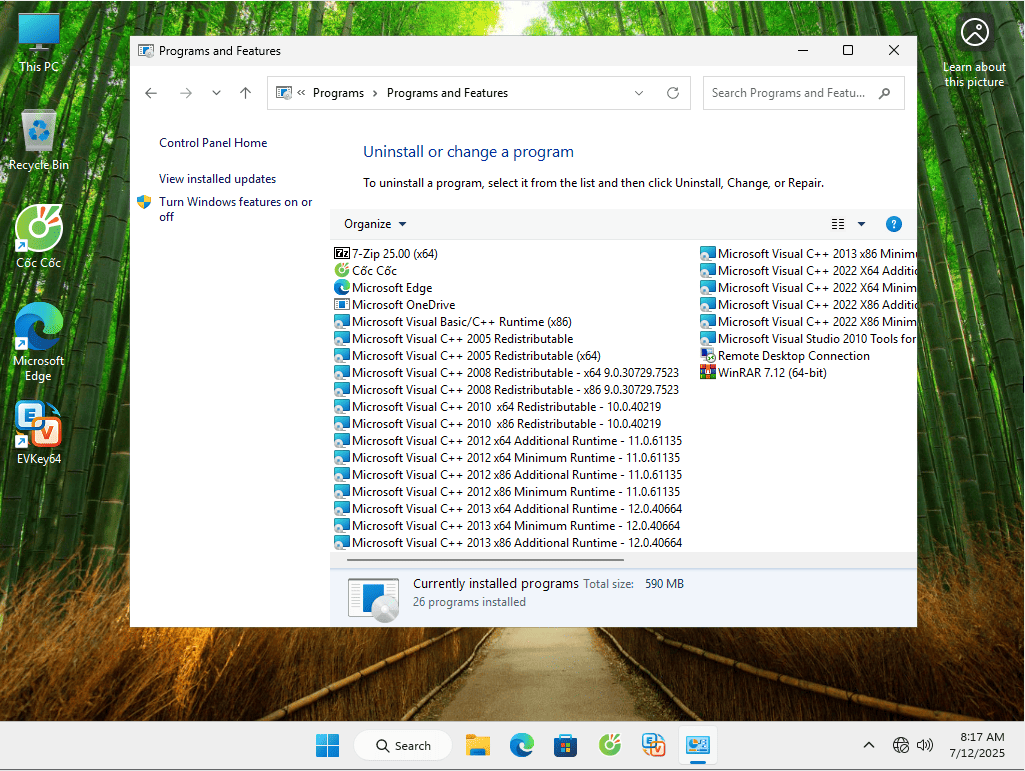Open File Explorer from taskbar

(478, 745)
